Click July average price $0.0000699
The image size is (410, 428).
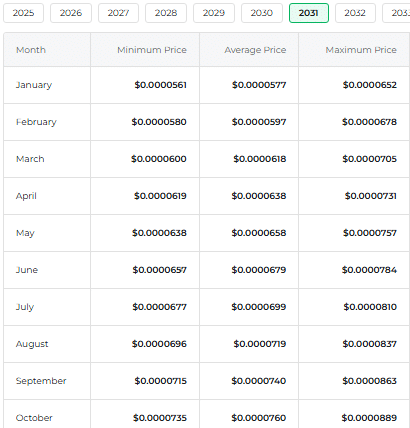[x=259, y=307]
